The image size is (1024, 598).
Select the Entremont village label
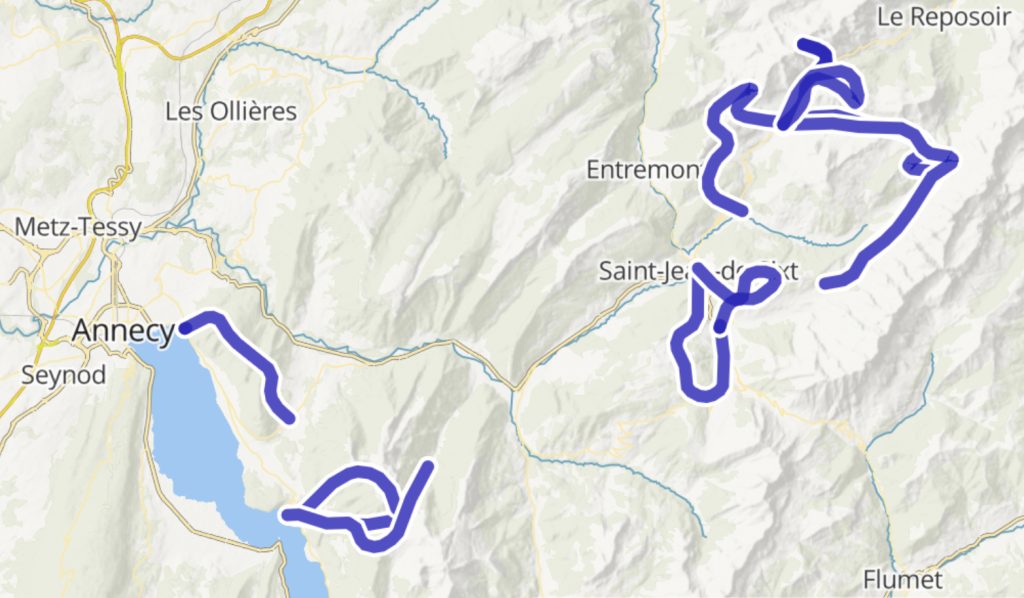(x=643, y=170)
